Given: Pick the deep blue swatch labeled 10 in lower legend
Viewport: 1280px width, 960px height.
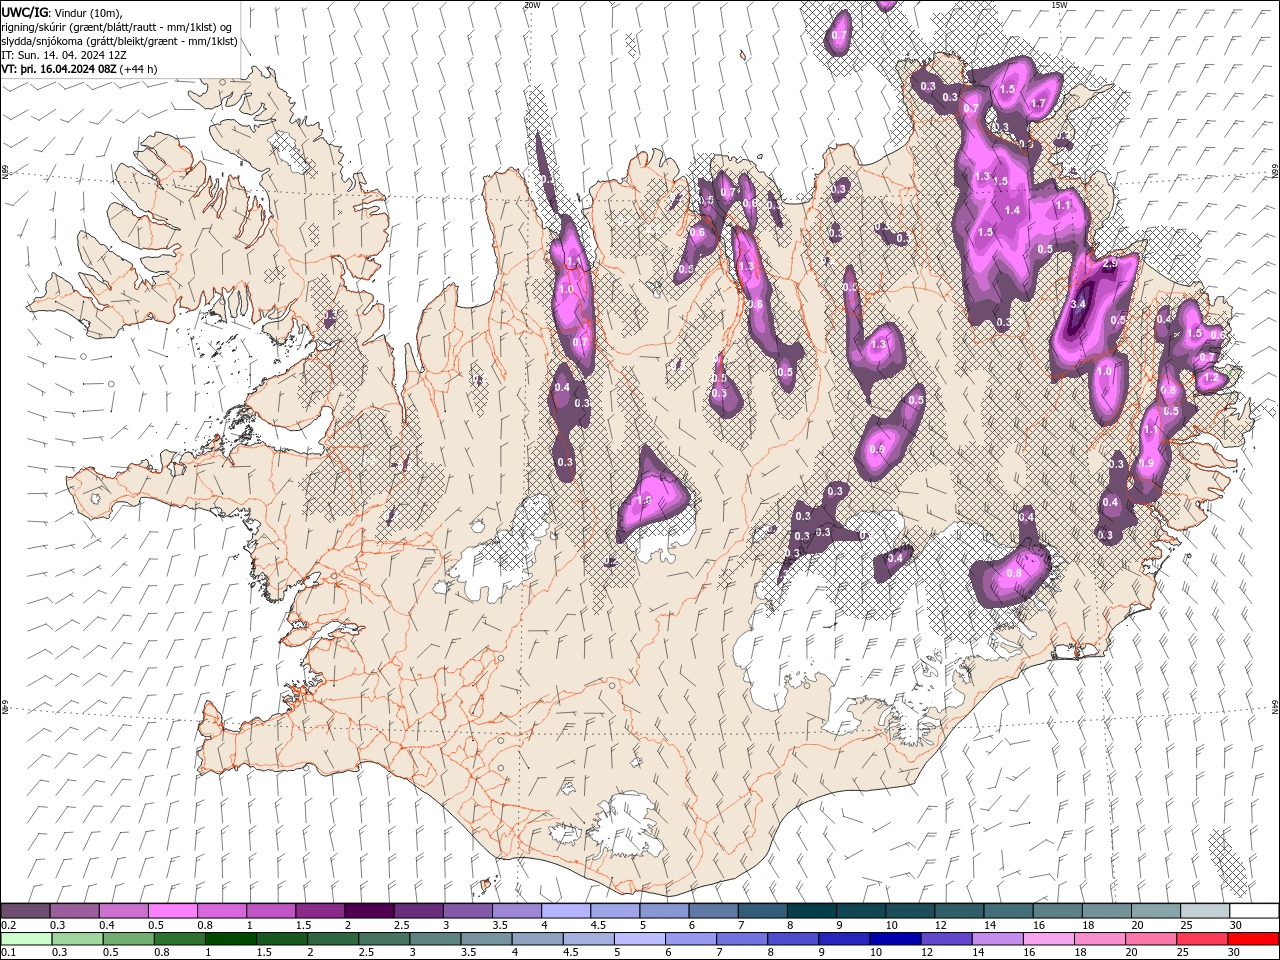Looking at the screenshot, I should click(894, 939).
